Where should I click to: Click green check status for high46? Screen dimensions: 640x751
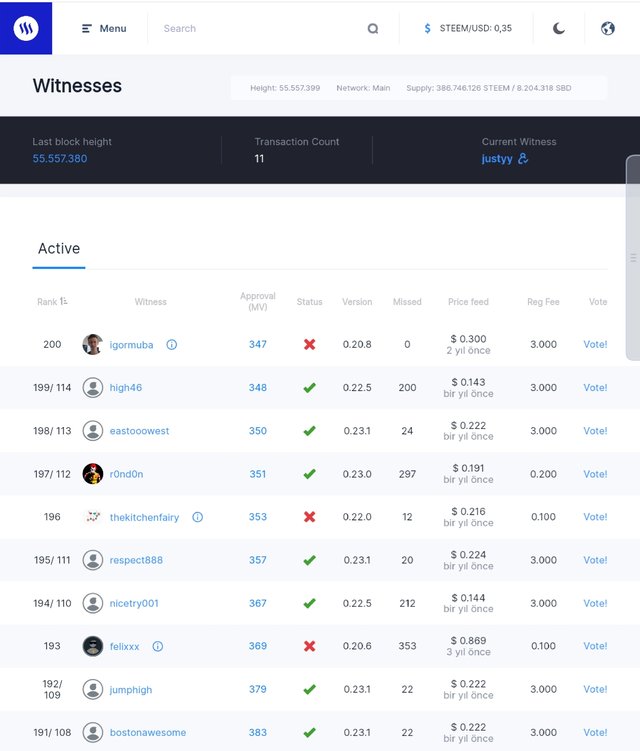pyautogui.click(x=309, y=387)
